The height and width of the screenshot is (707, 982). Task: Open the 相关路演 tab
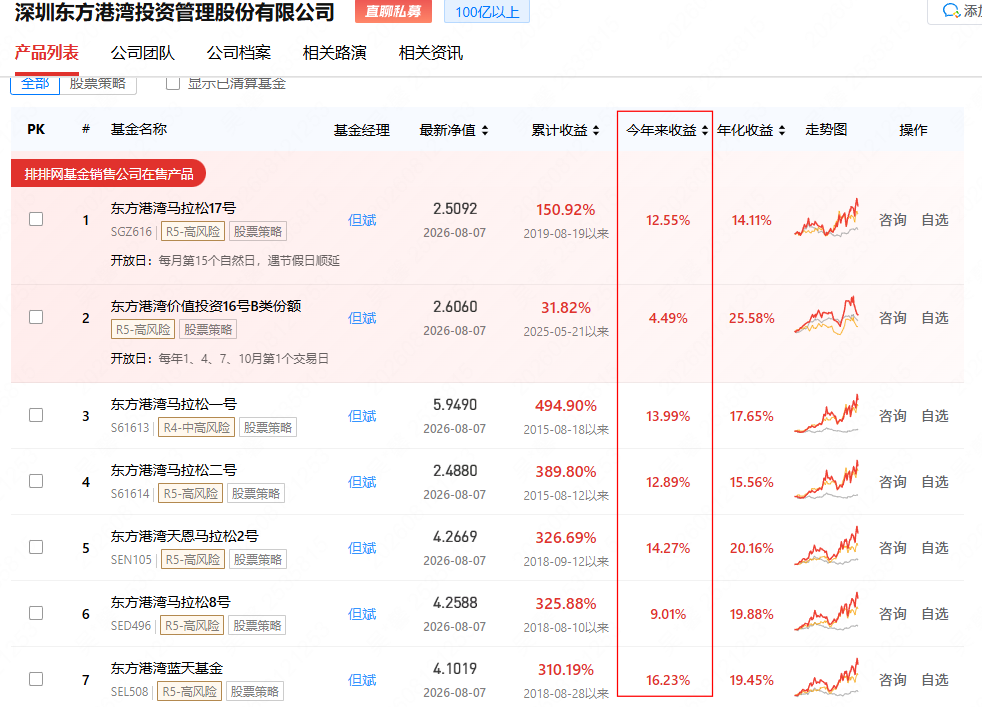[x=334, y=53]
